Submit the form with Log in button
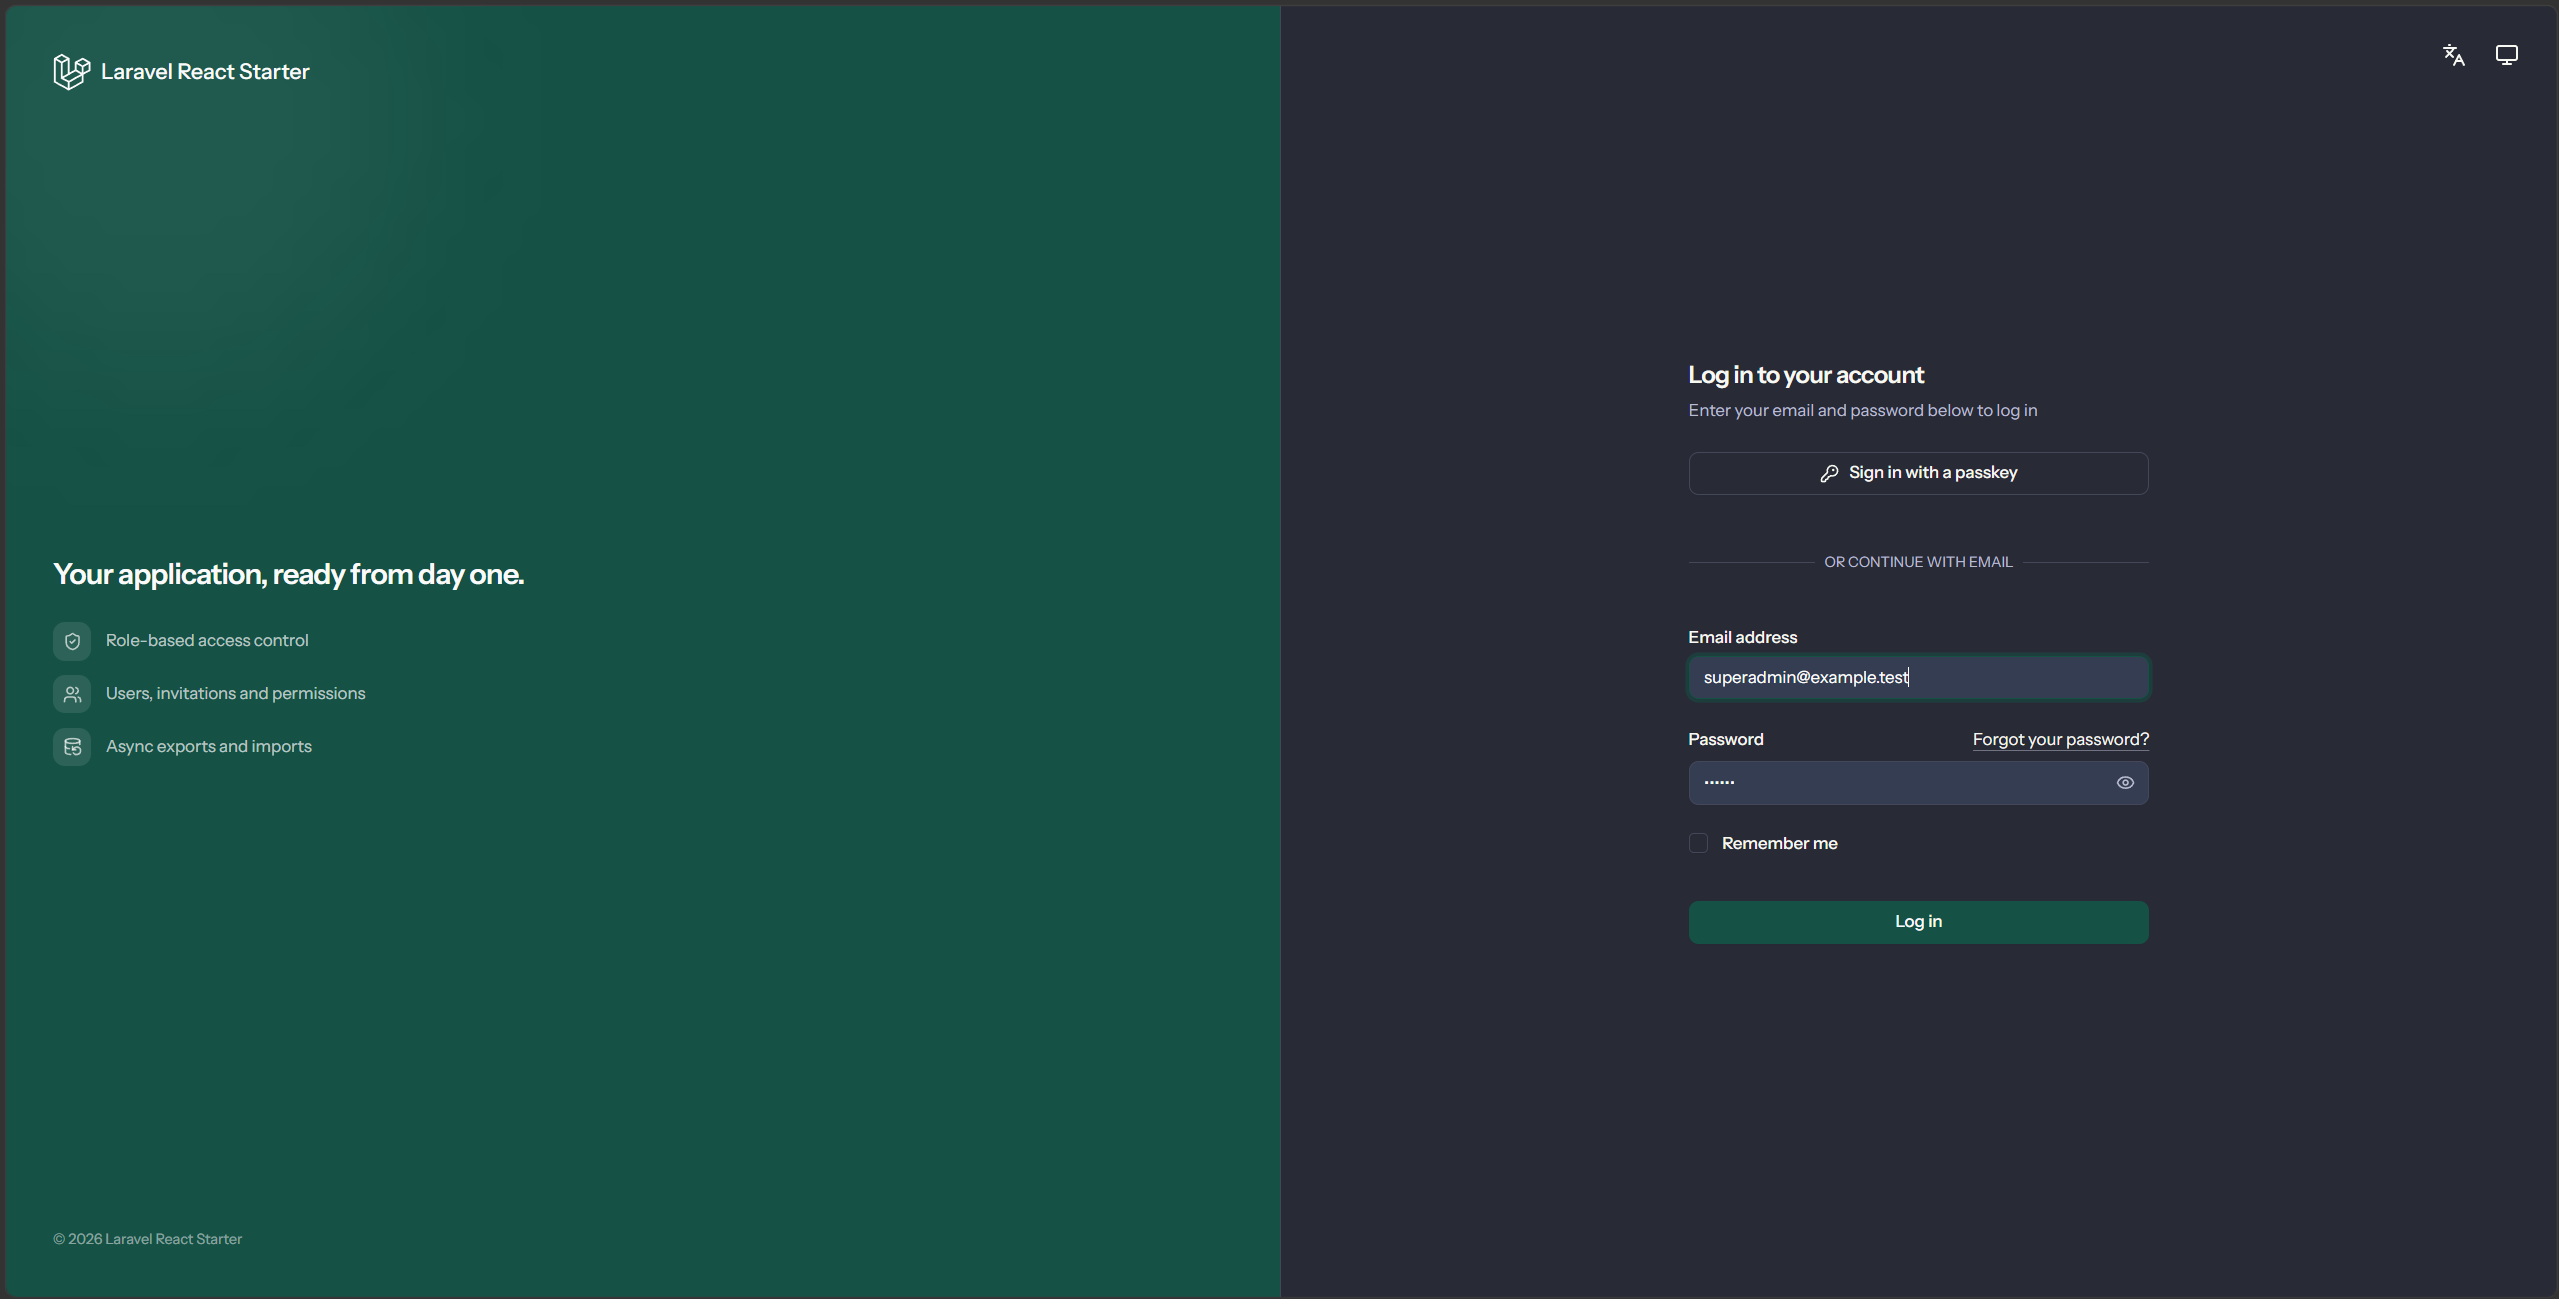 pos(1918,922)
